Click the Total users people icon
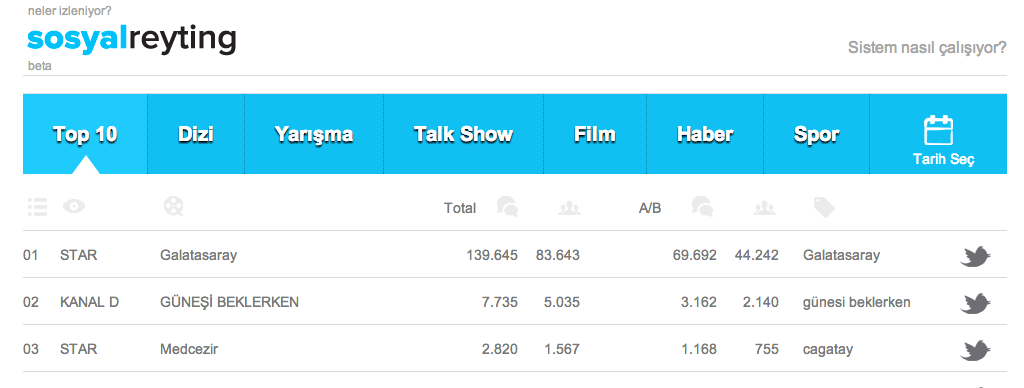Image resolution: width=1024 pixels, height=388 pixels. (569, 208)
